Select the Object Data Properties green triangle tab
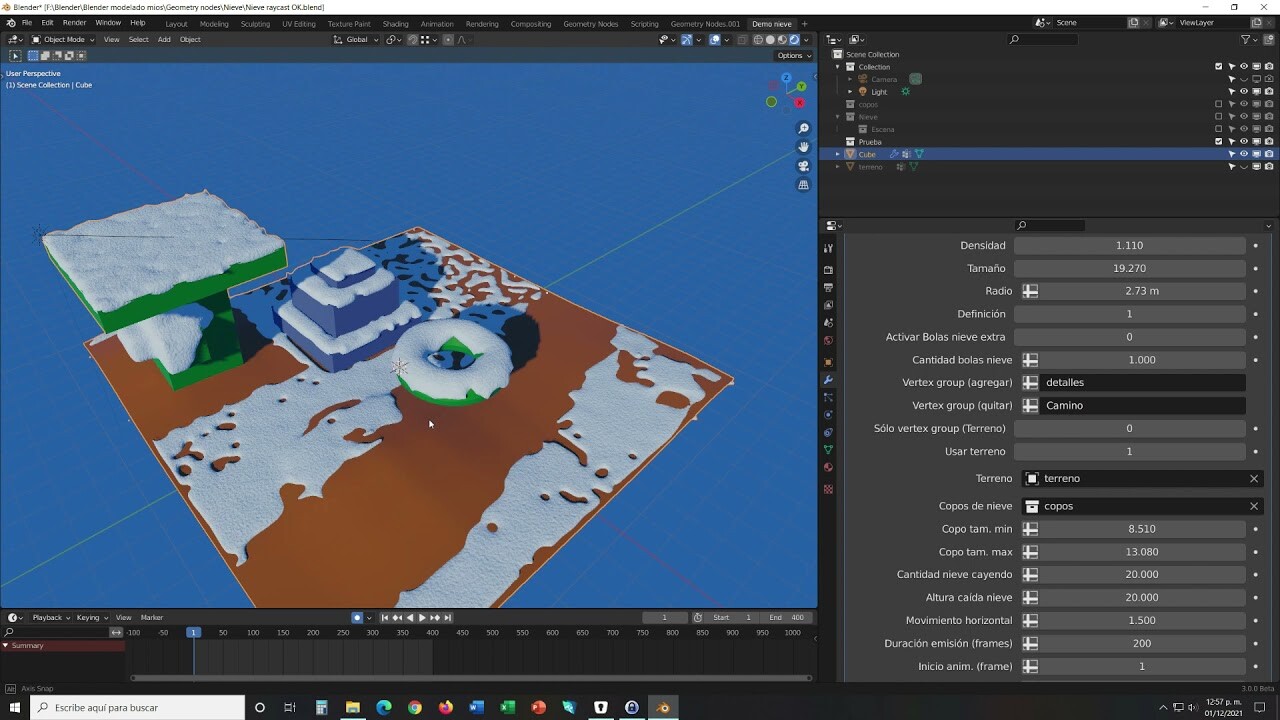Screen dimensions: 1280x720 point(828,449)
